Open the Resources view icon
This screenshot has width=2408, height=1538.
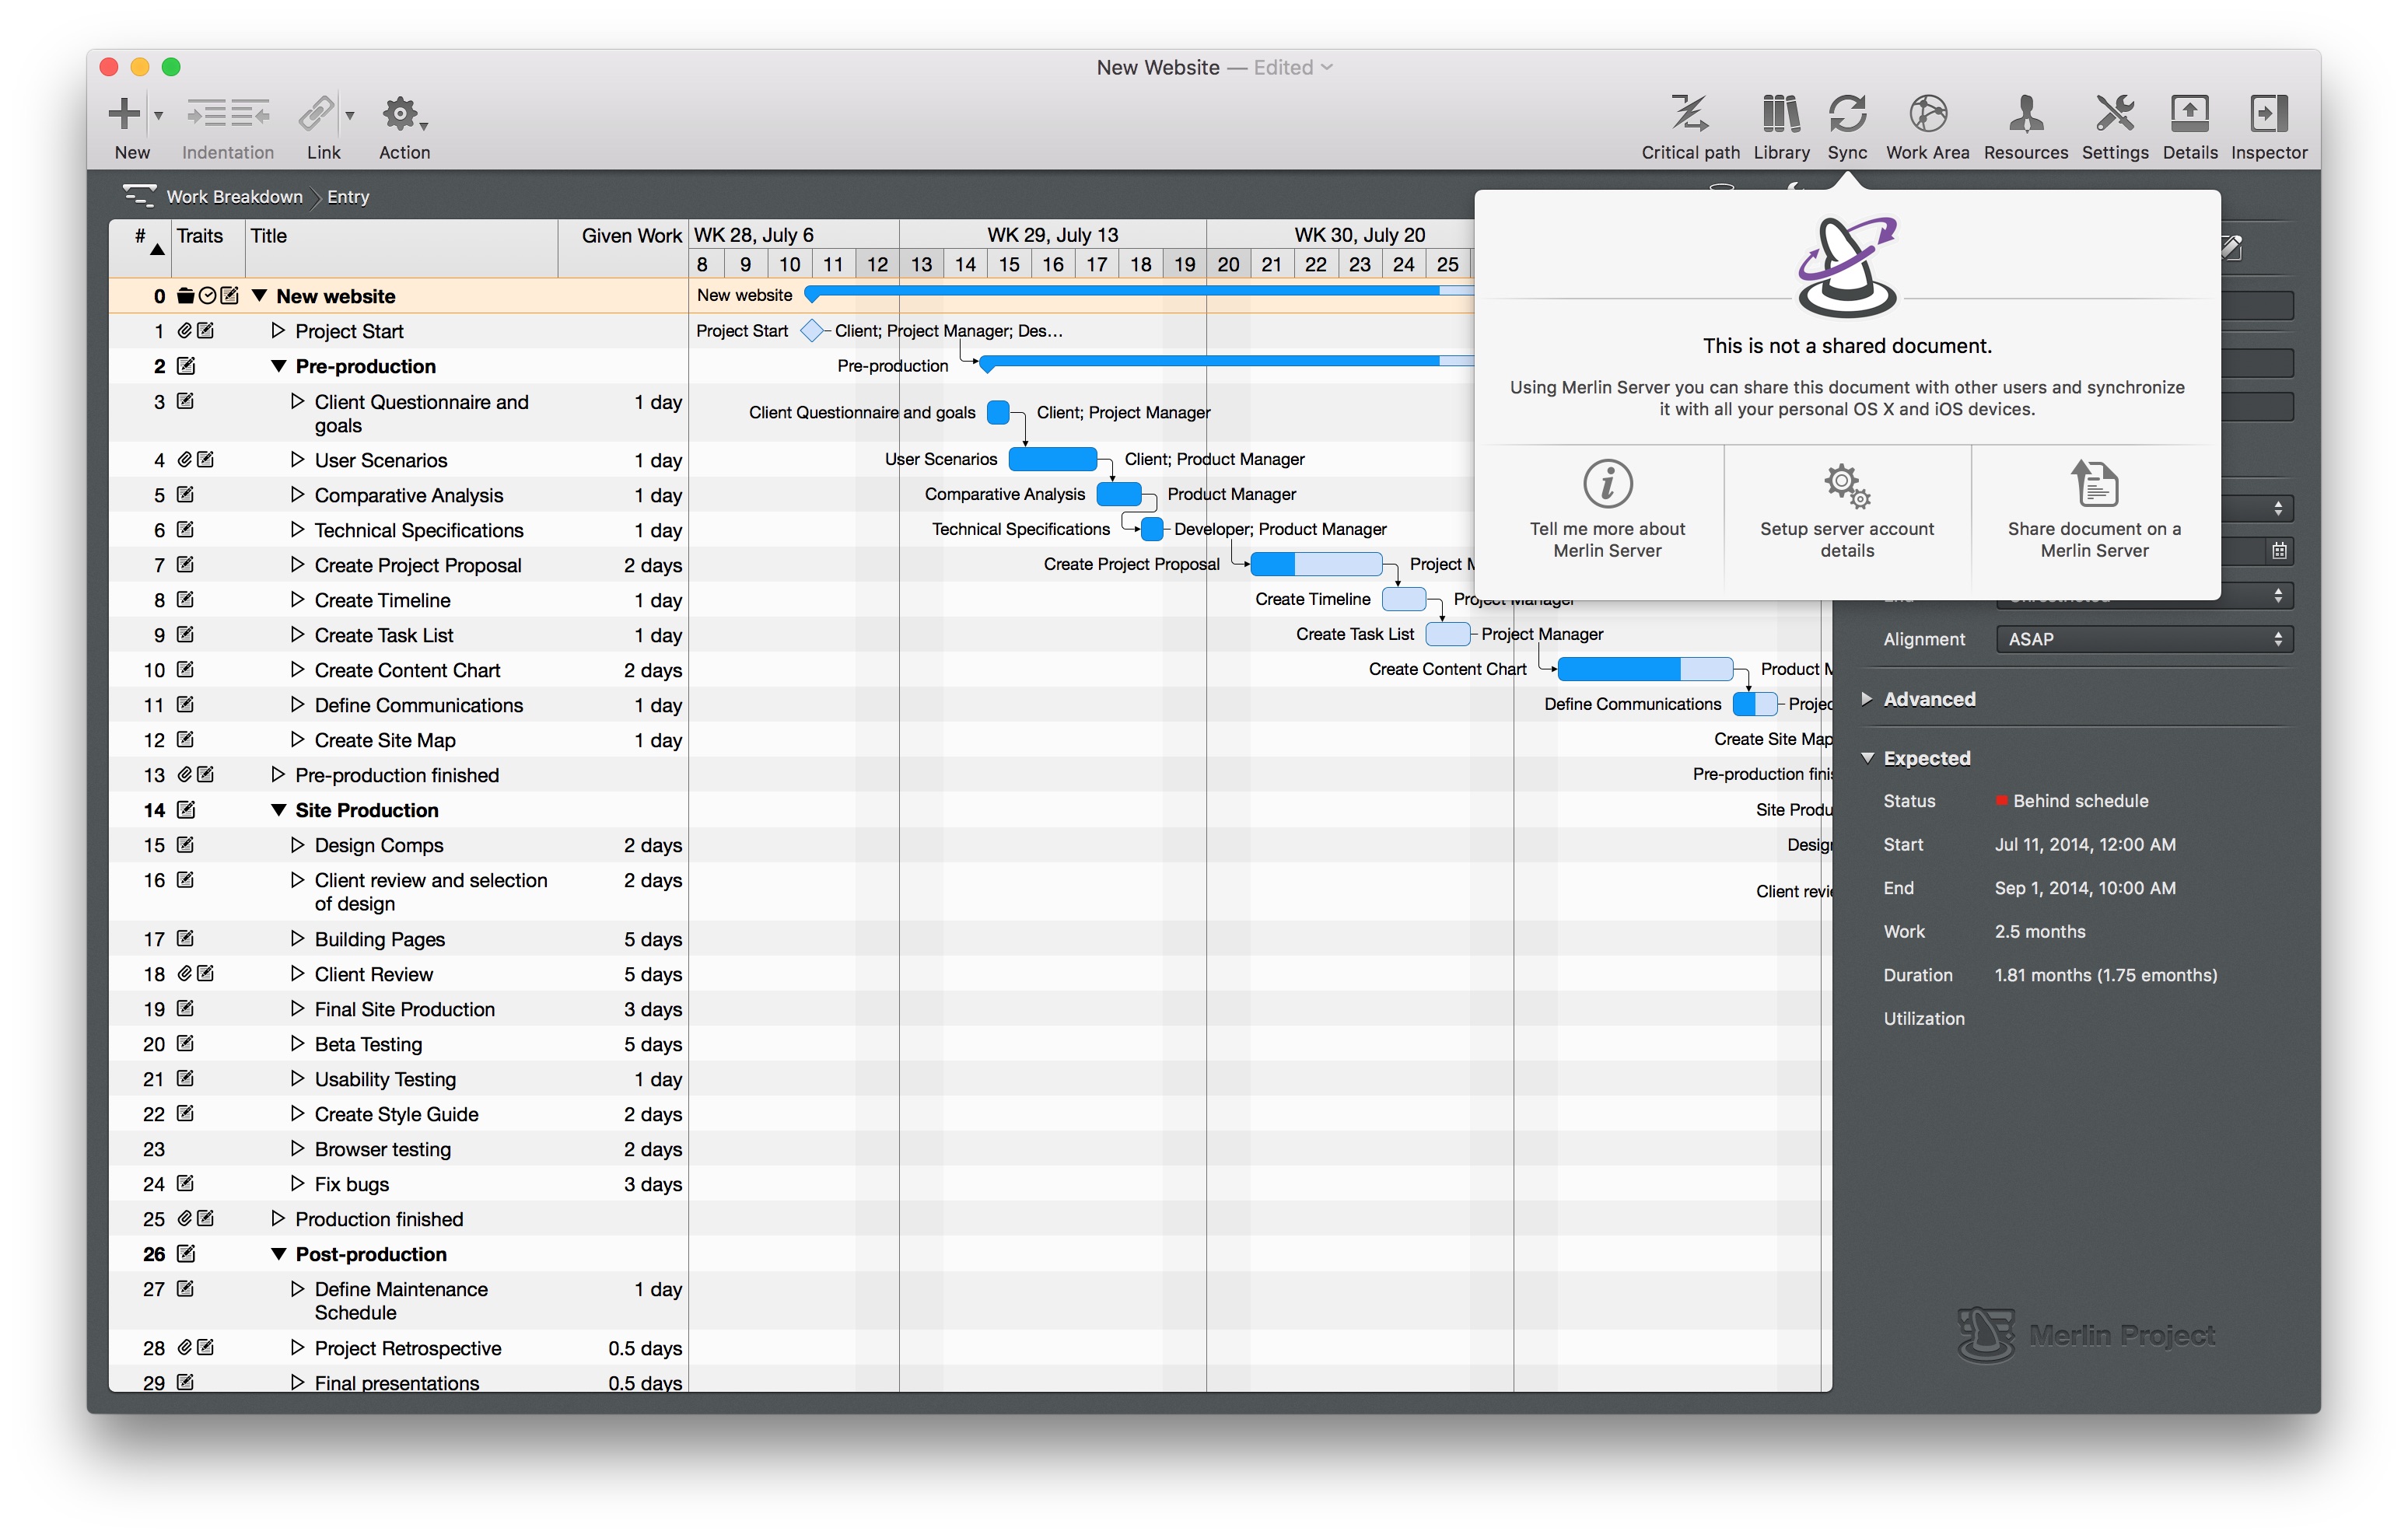coord(2026,113)
